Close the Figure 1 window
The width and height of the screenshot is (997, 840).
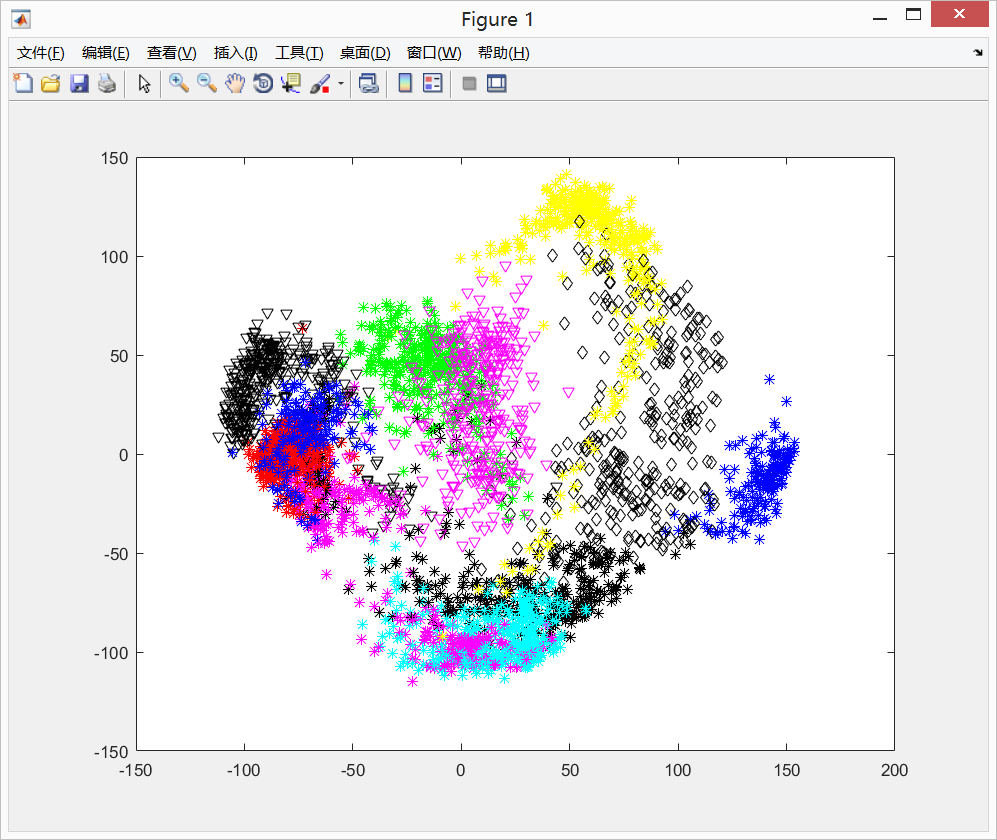pyautogui.click(x=959, y=14)
